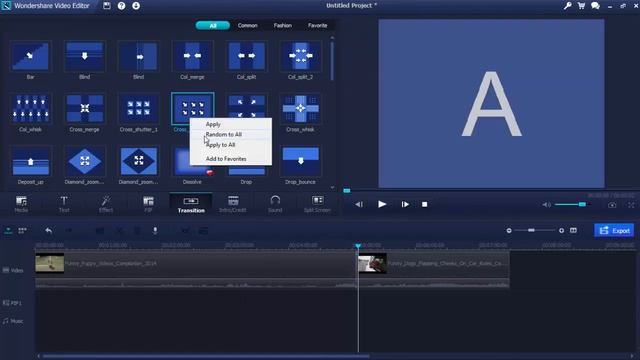Select the Bar transition thumbnail
640x360 pixels.
(x=31, y=56)
